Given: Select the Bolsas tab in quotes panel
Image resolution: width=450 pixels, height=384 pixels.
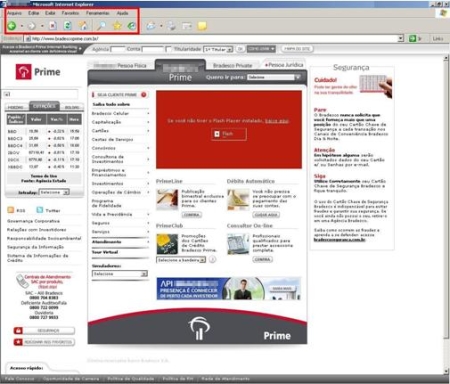Looking at the screenshot, I should pyautogui.click(x=72, y=107).
